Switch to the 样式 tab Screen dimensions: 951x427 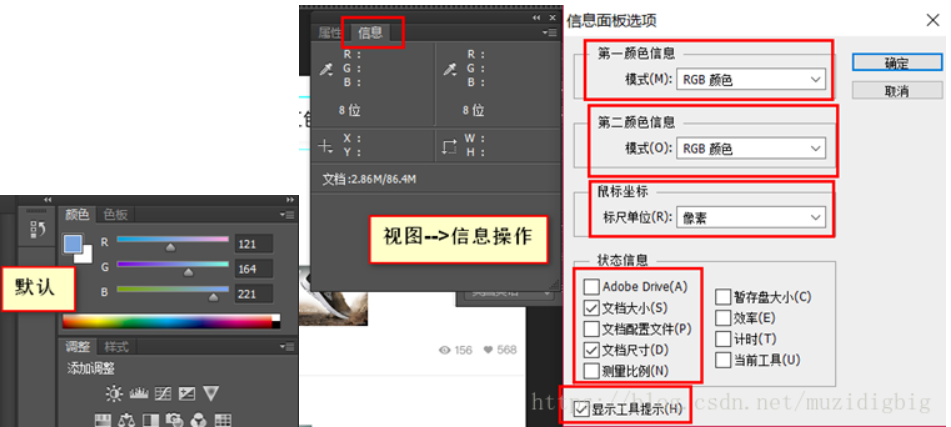click(x=116, y=347)
